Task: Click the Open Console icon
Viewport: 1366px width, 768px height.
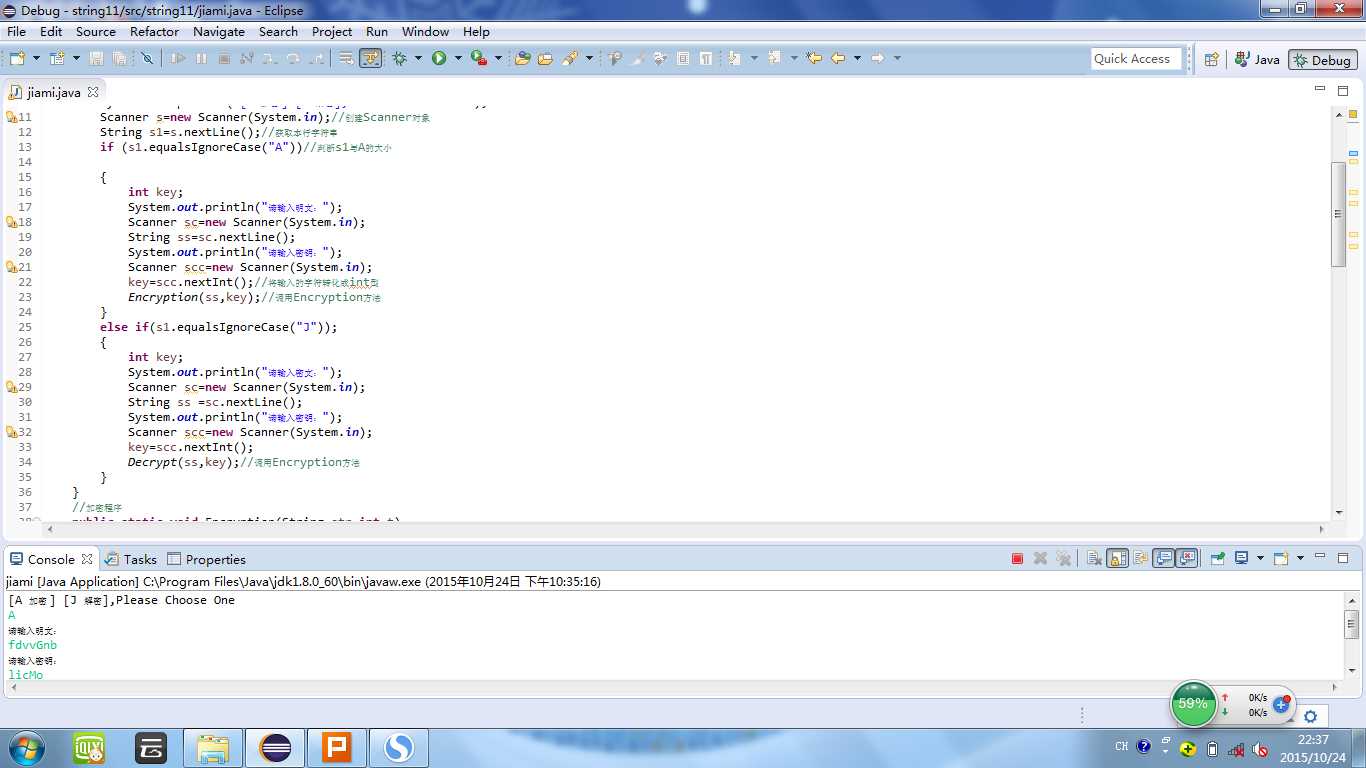Action: (x=1280, y=558)
